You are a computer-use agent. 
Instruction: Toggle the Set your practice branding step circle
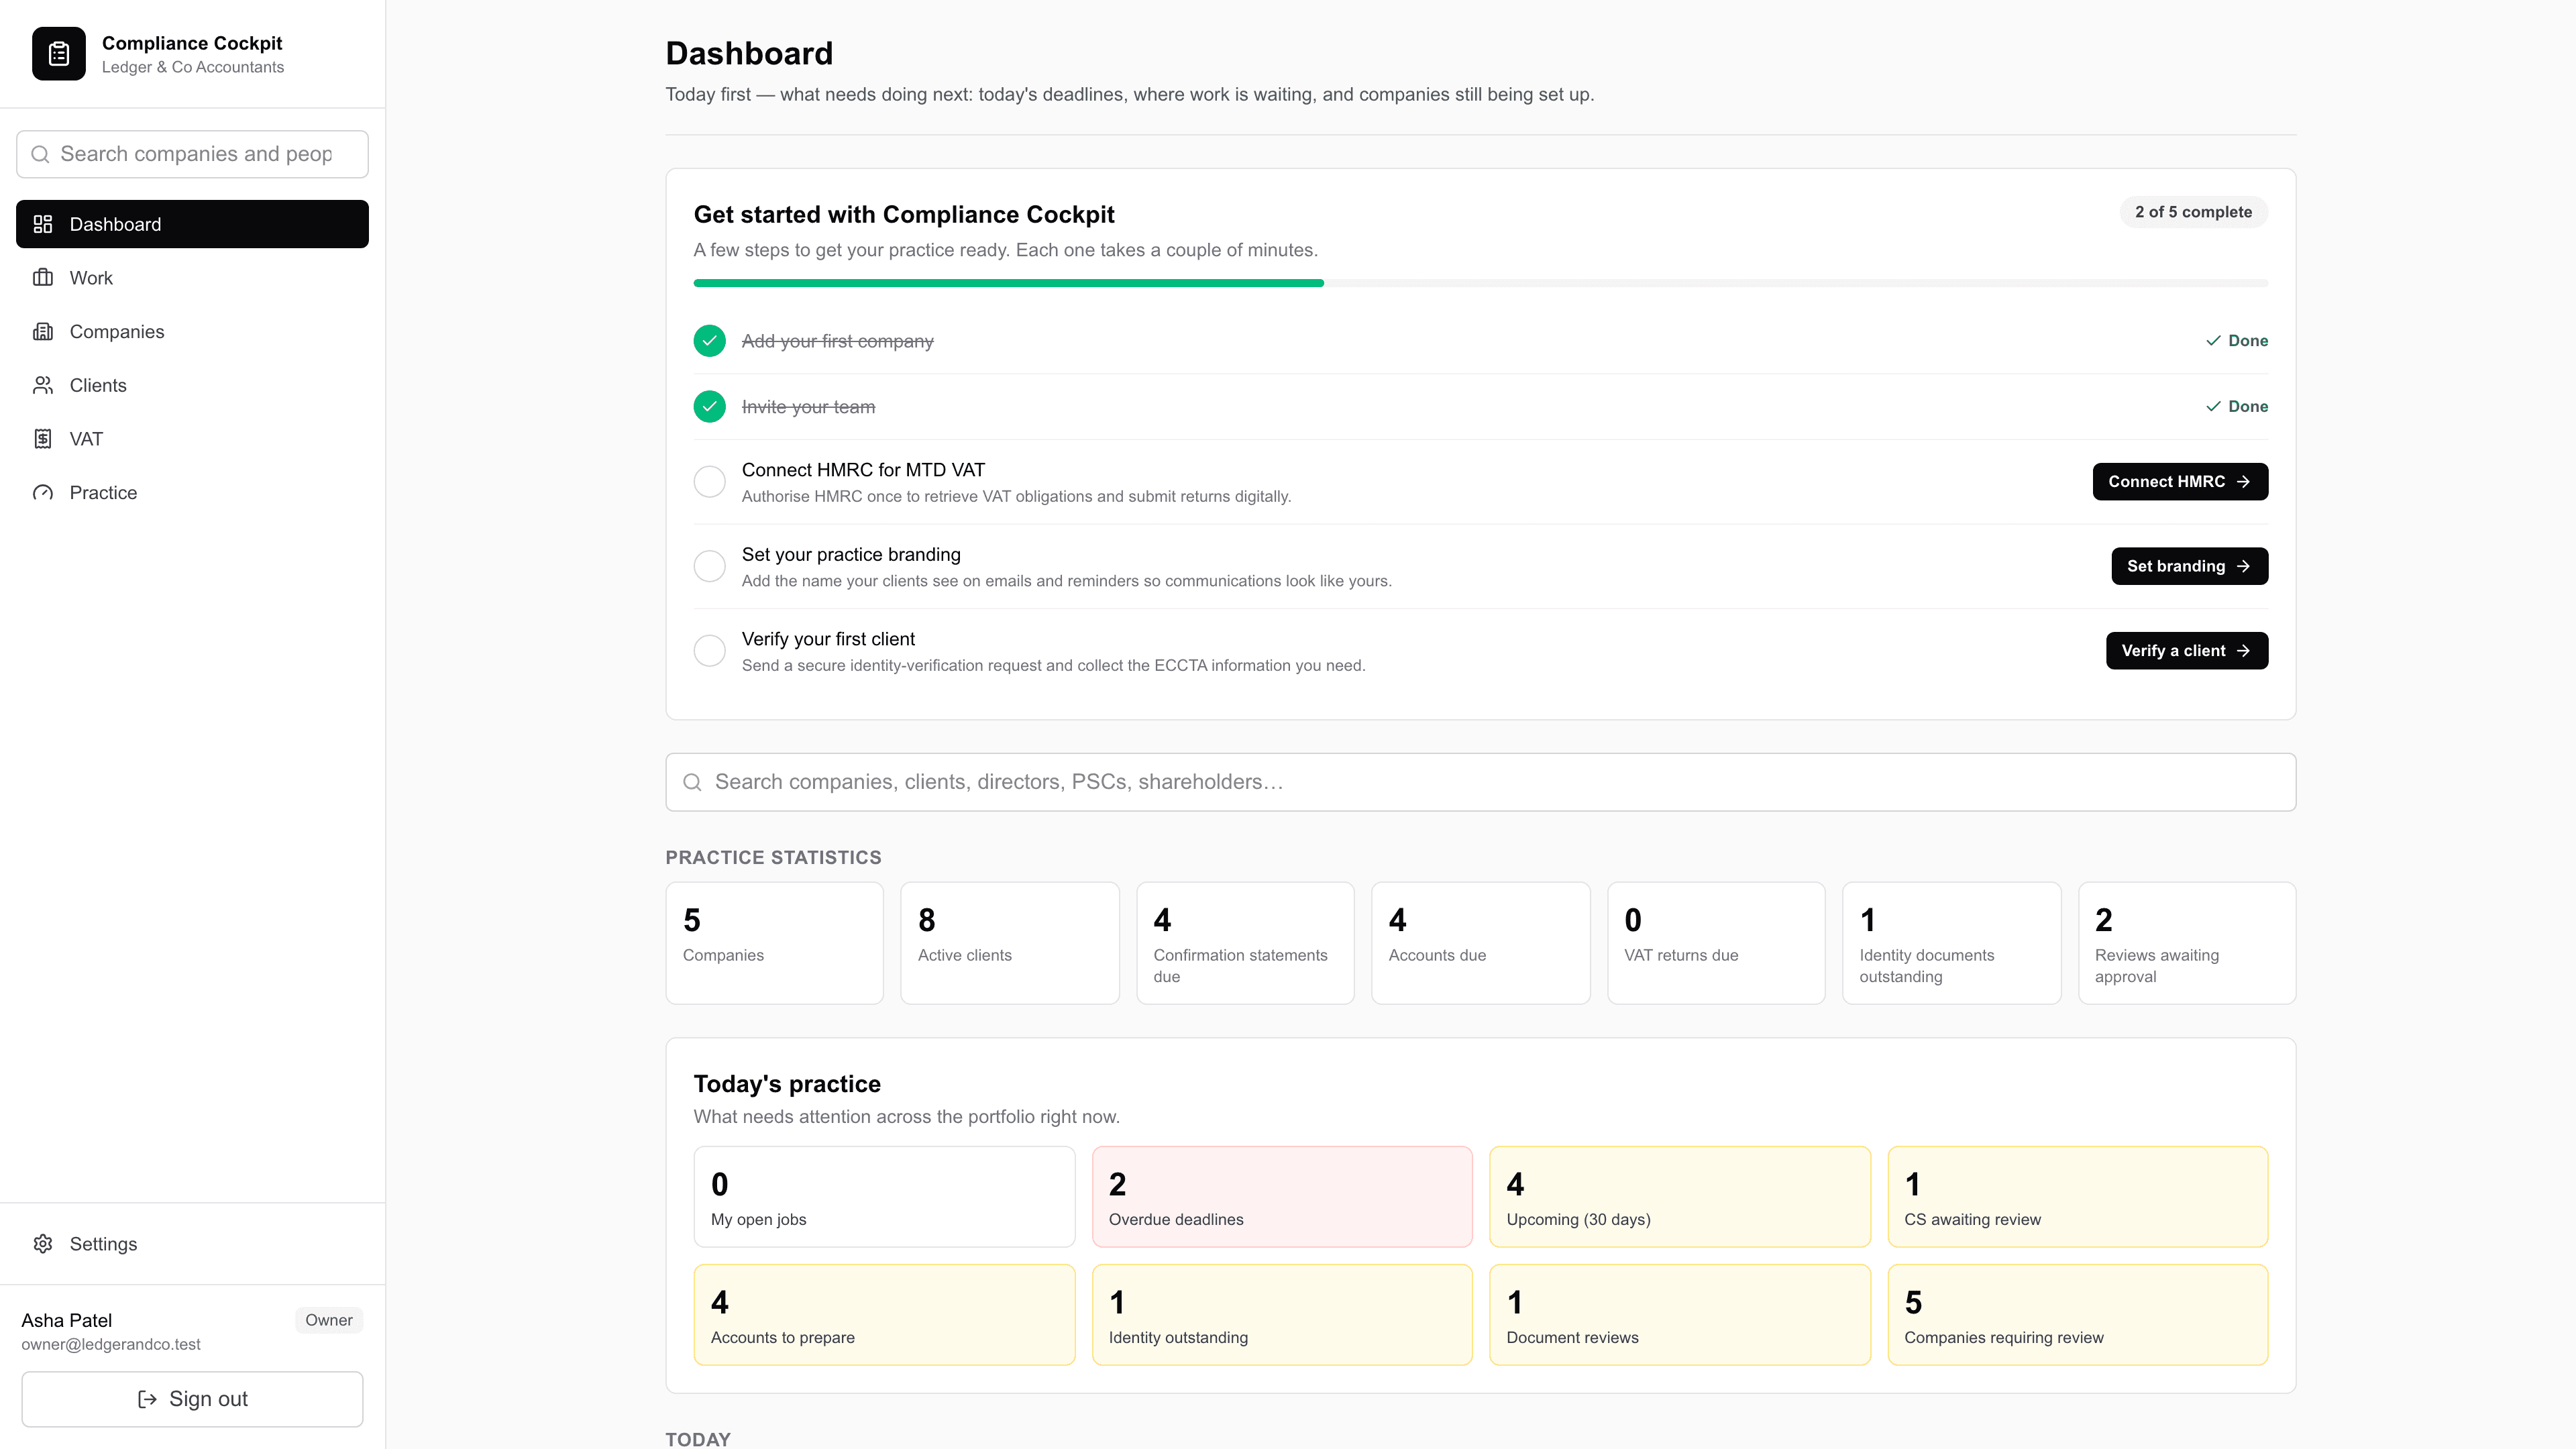pyautogui.click(x=710, y=566)
